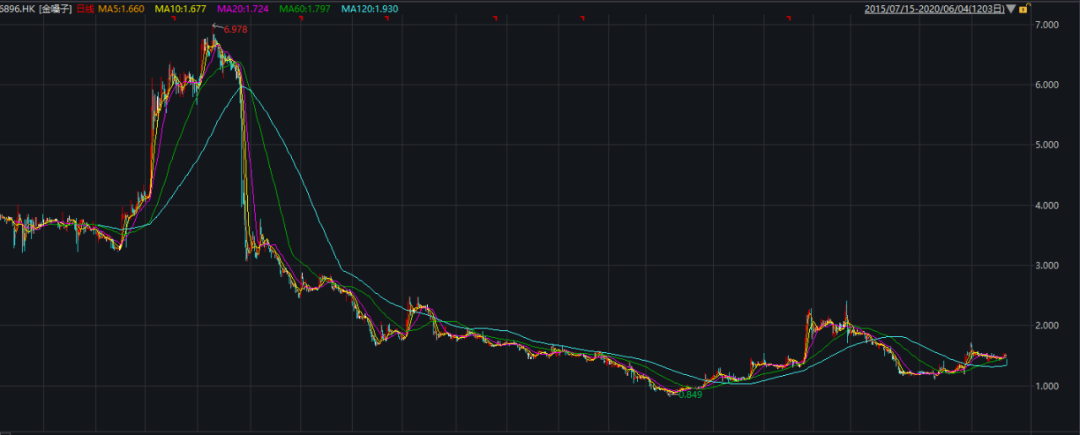Click the 6.978 highest price annotation
The image size is (1080, 435).
coord(235,30)
